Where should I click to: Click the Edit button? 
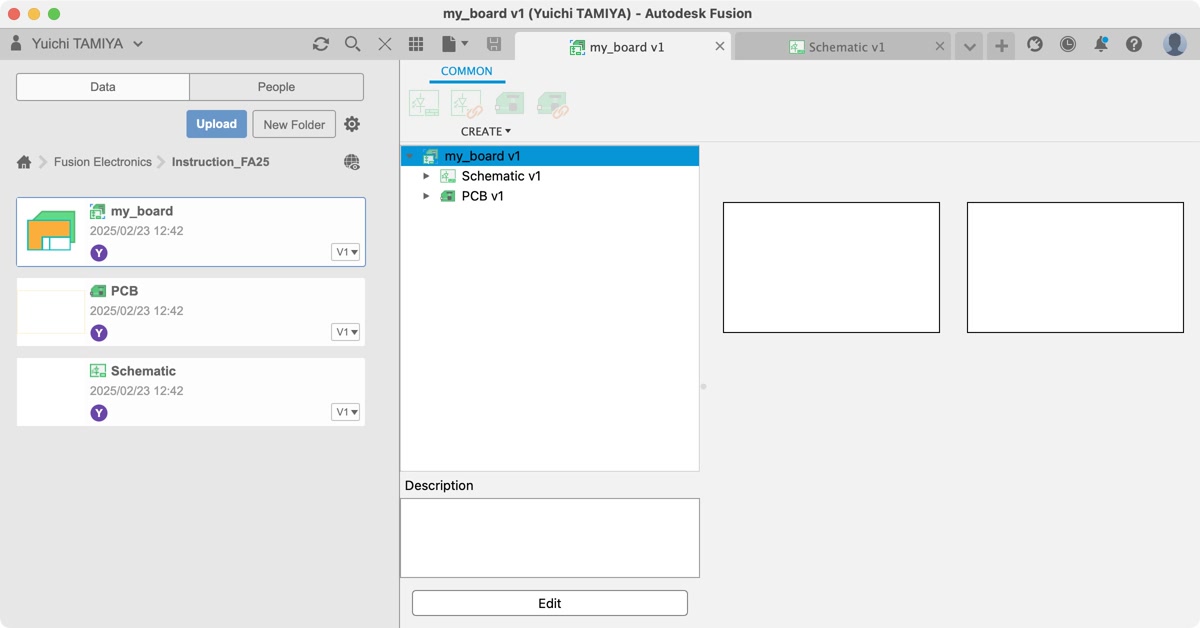550,603
